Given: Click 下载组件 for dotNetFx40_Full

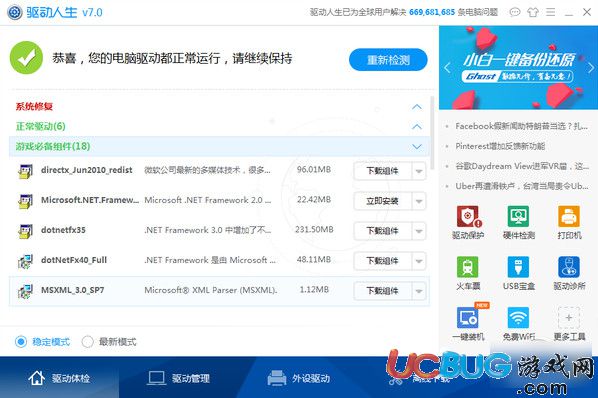Looking at the screenshot, I should (x=383, y=261).
